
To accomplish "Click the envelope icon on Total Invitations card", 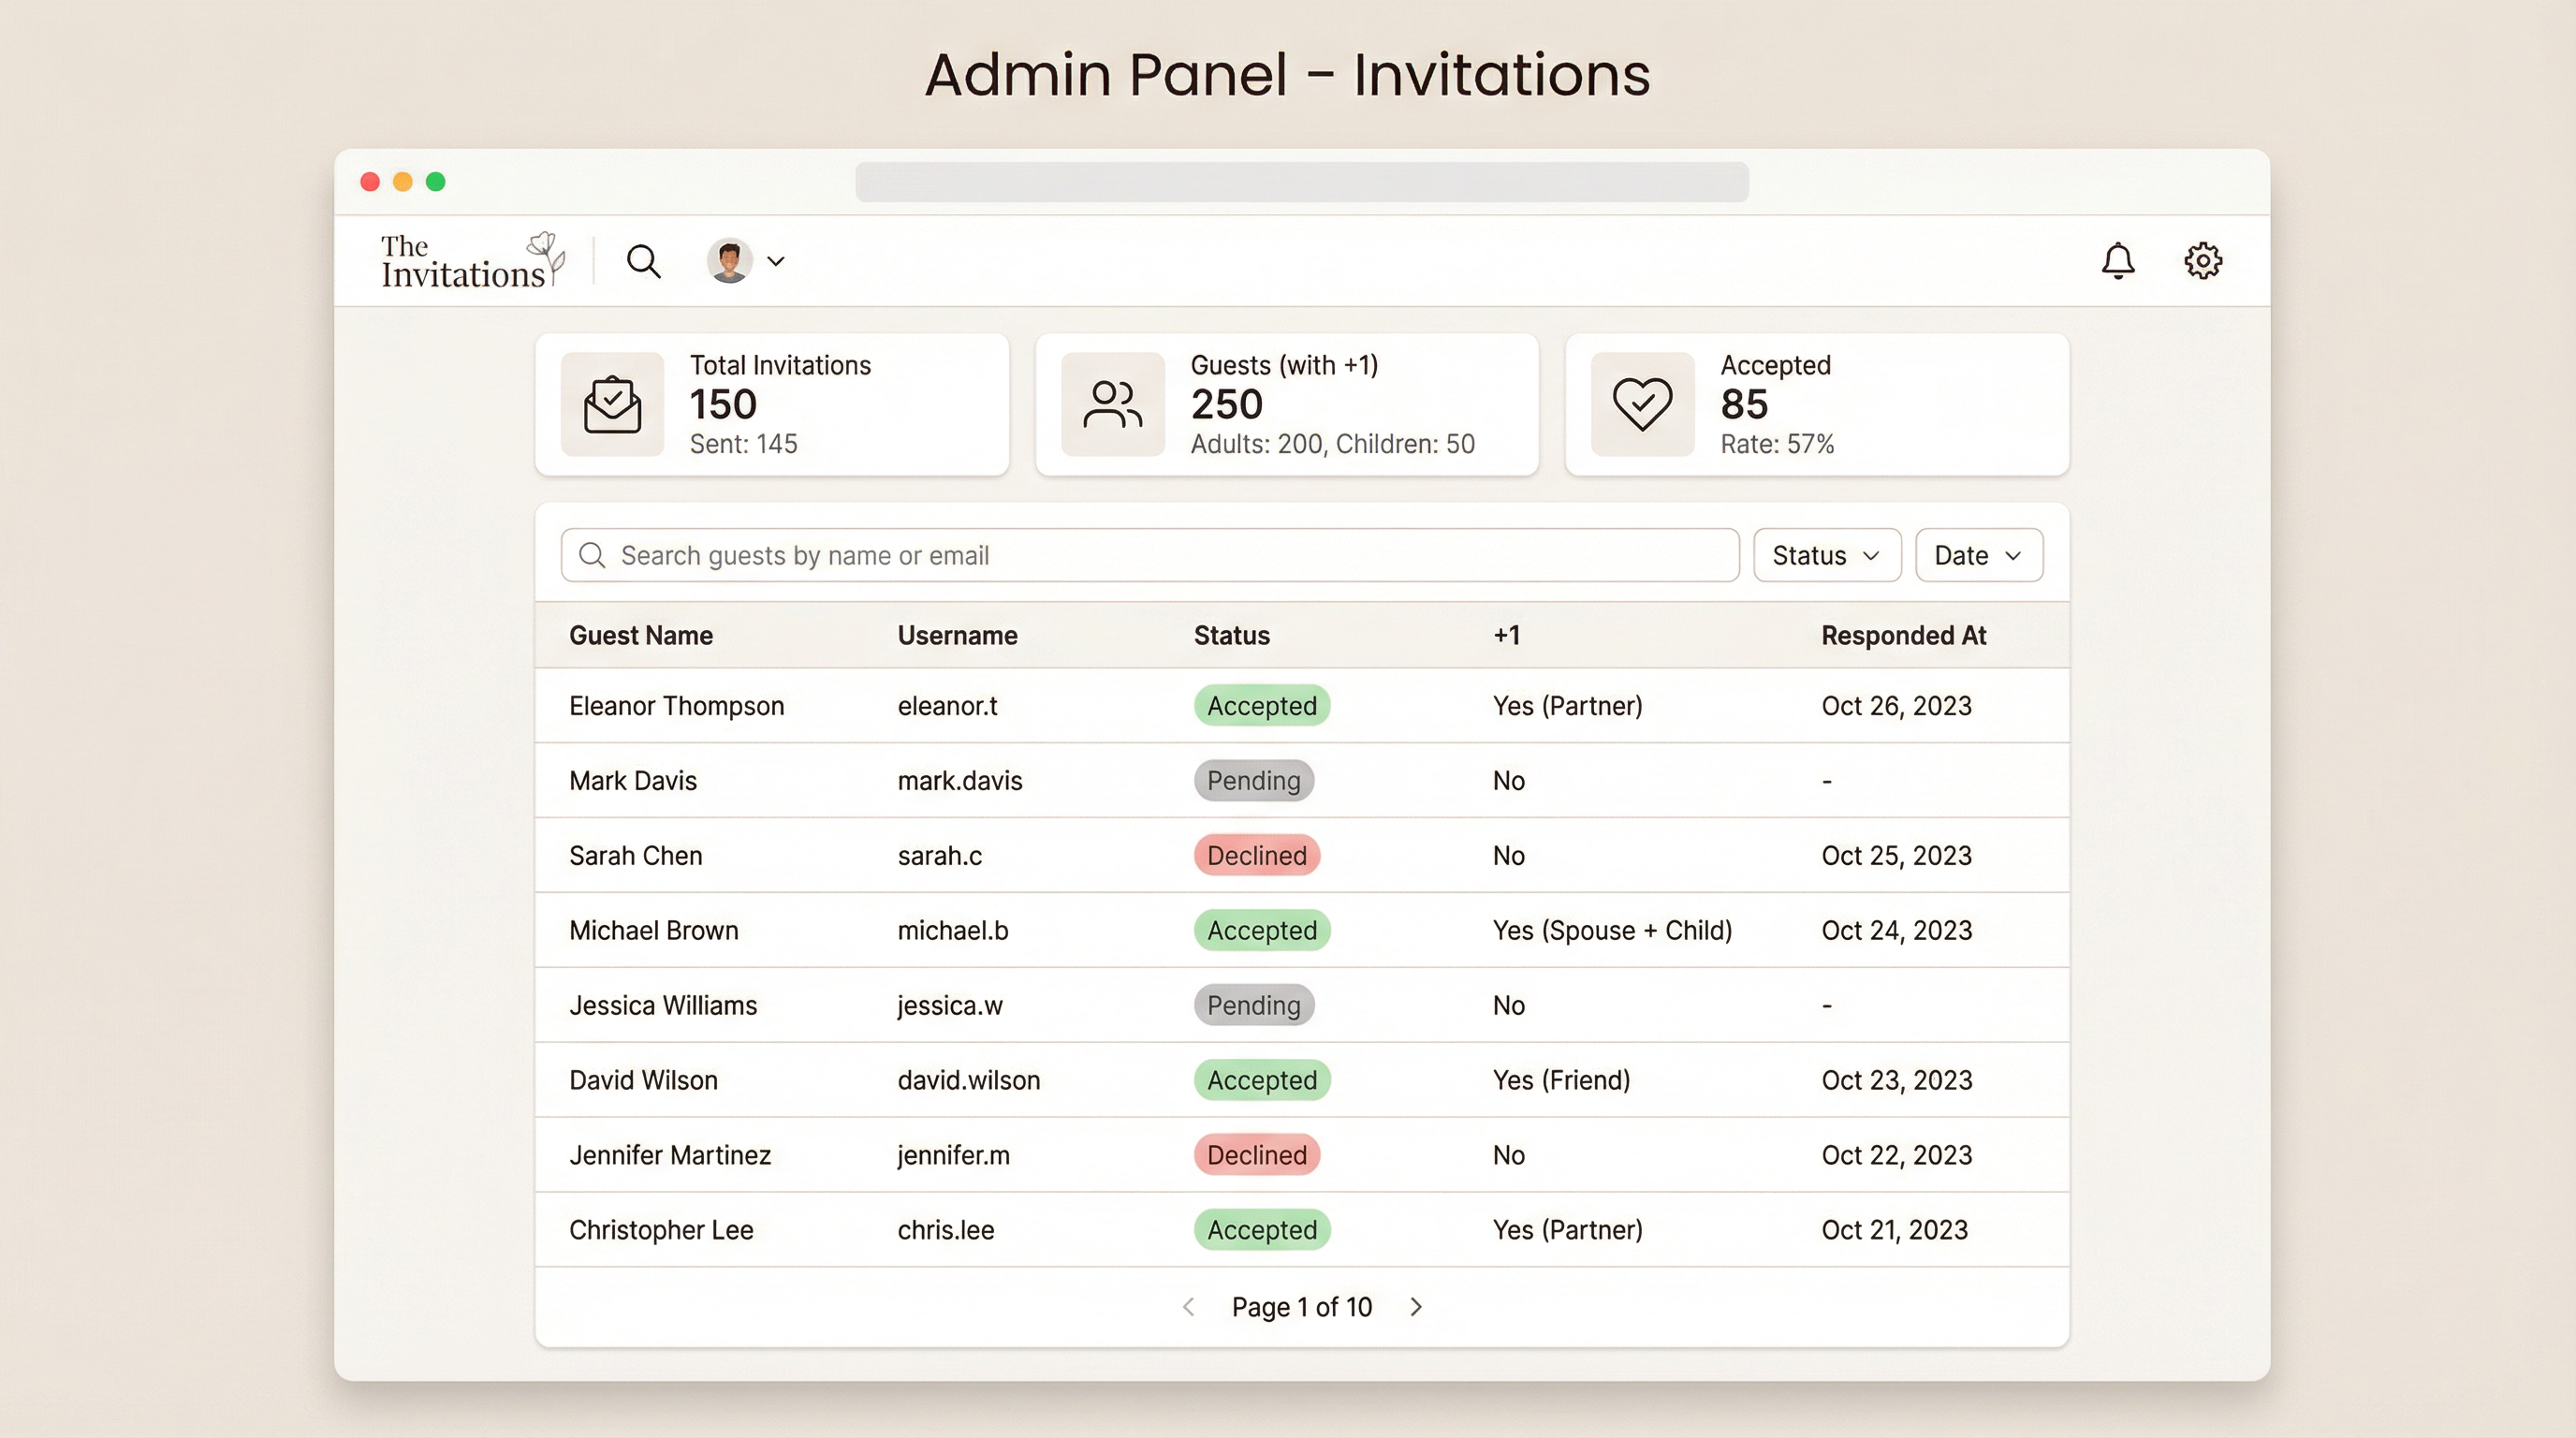I will pos(612,404).
